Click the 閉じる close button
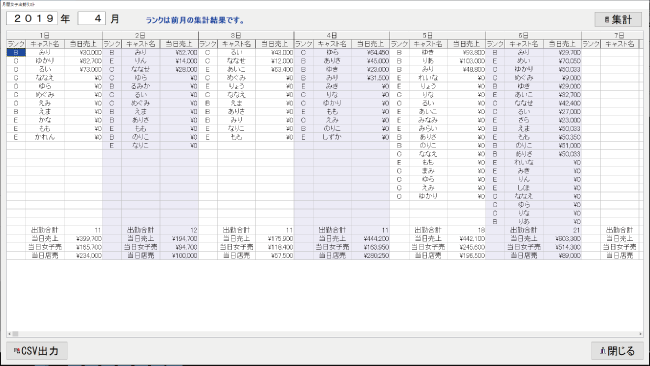Image resolution: width=650 pixels, height=366 pixels. pos(617,351)
